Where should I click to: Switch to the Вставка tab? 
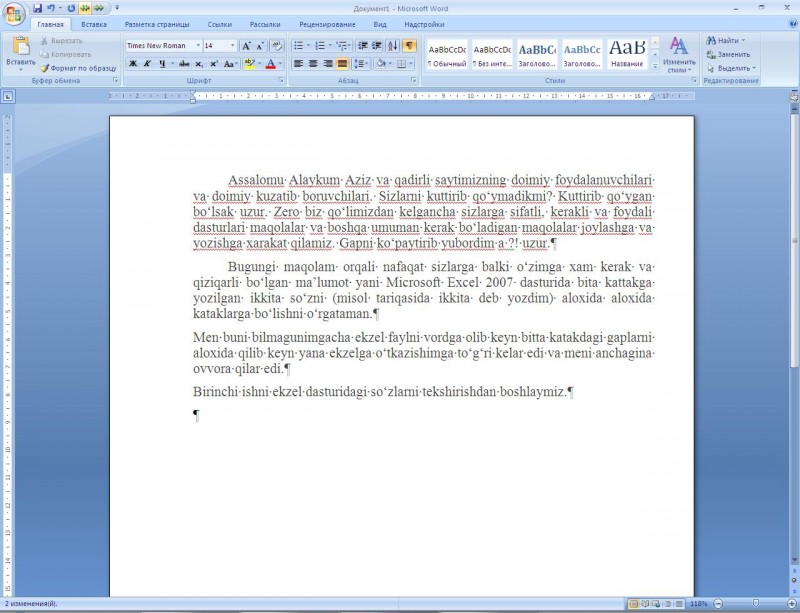tap(94, 24)
